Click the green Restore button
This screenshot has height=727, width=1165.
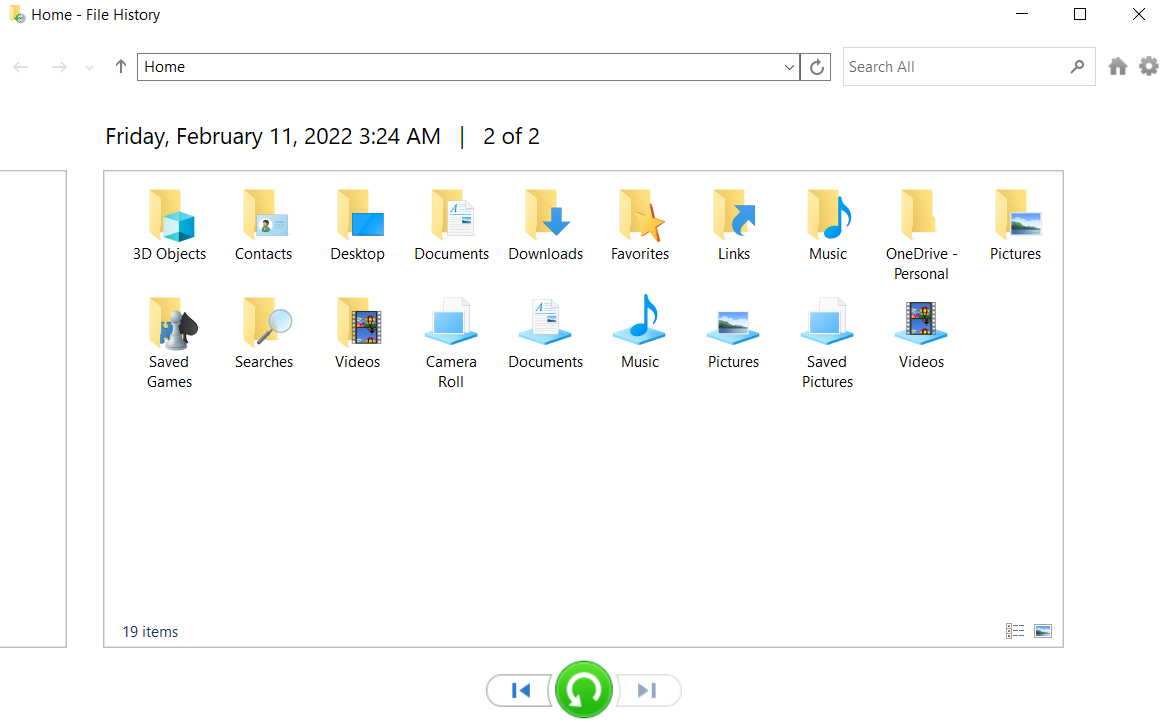pos(583,690)
